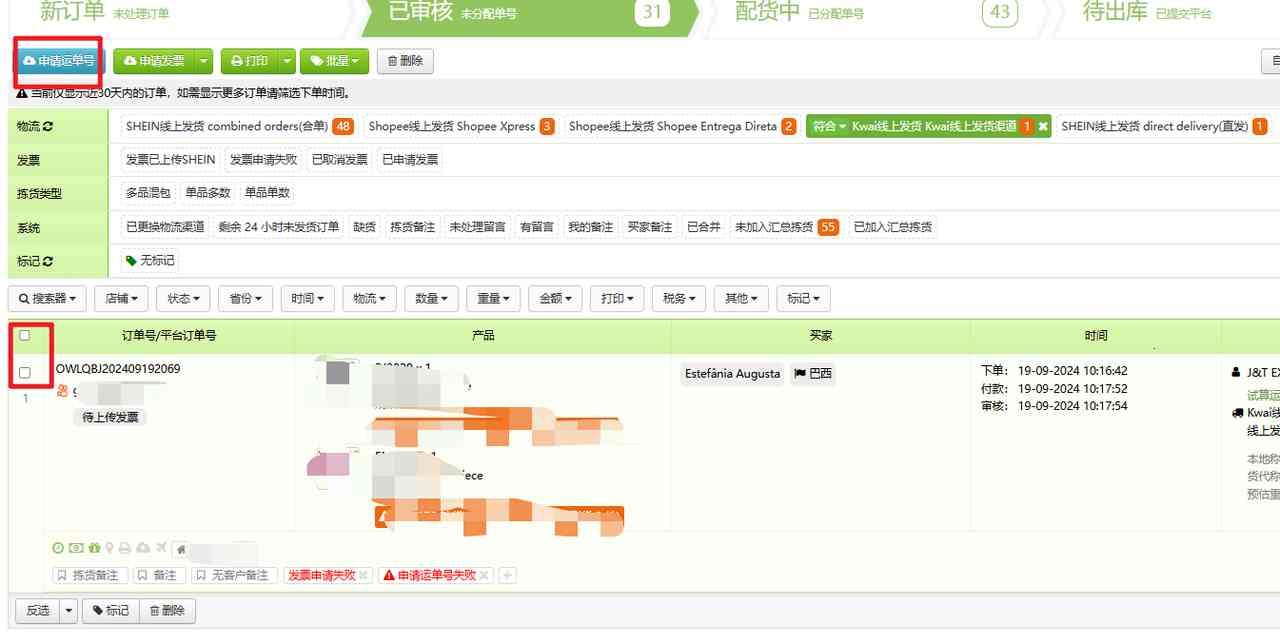The height and width of the screenshot is (644, 1280).
Task: Check the box for order OWLQBJ202409192069
Action: [25, 373]
